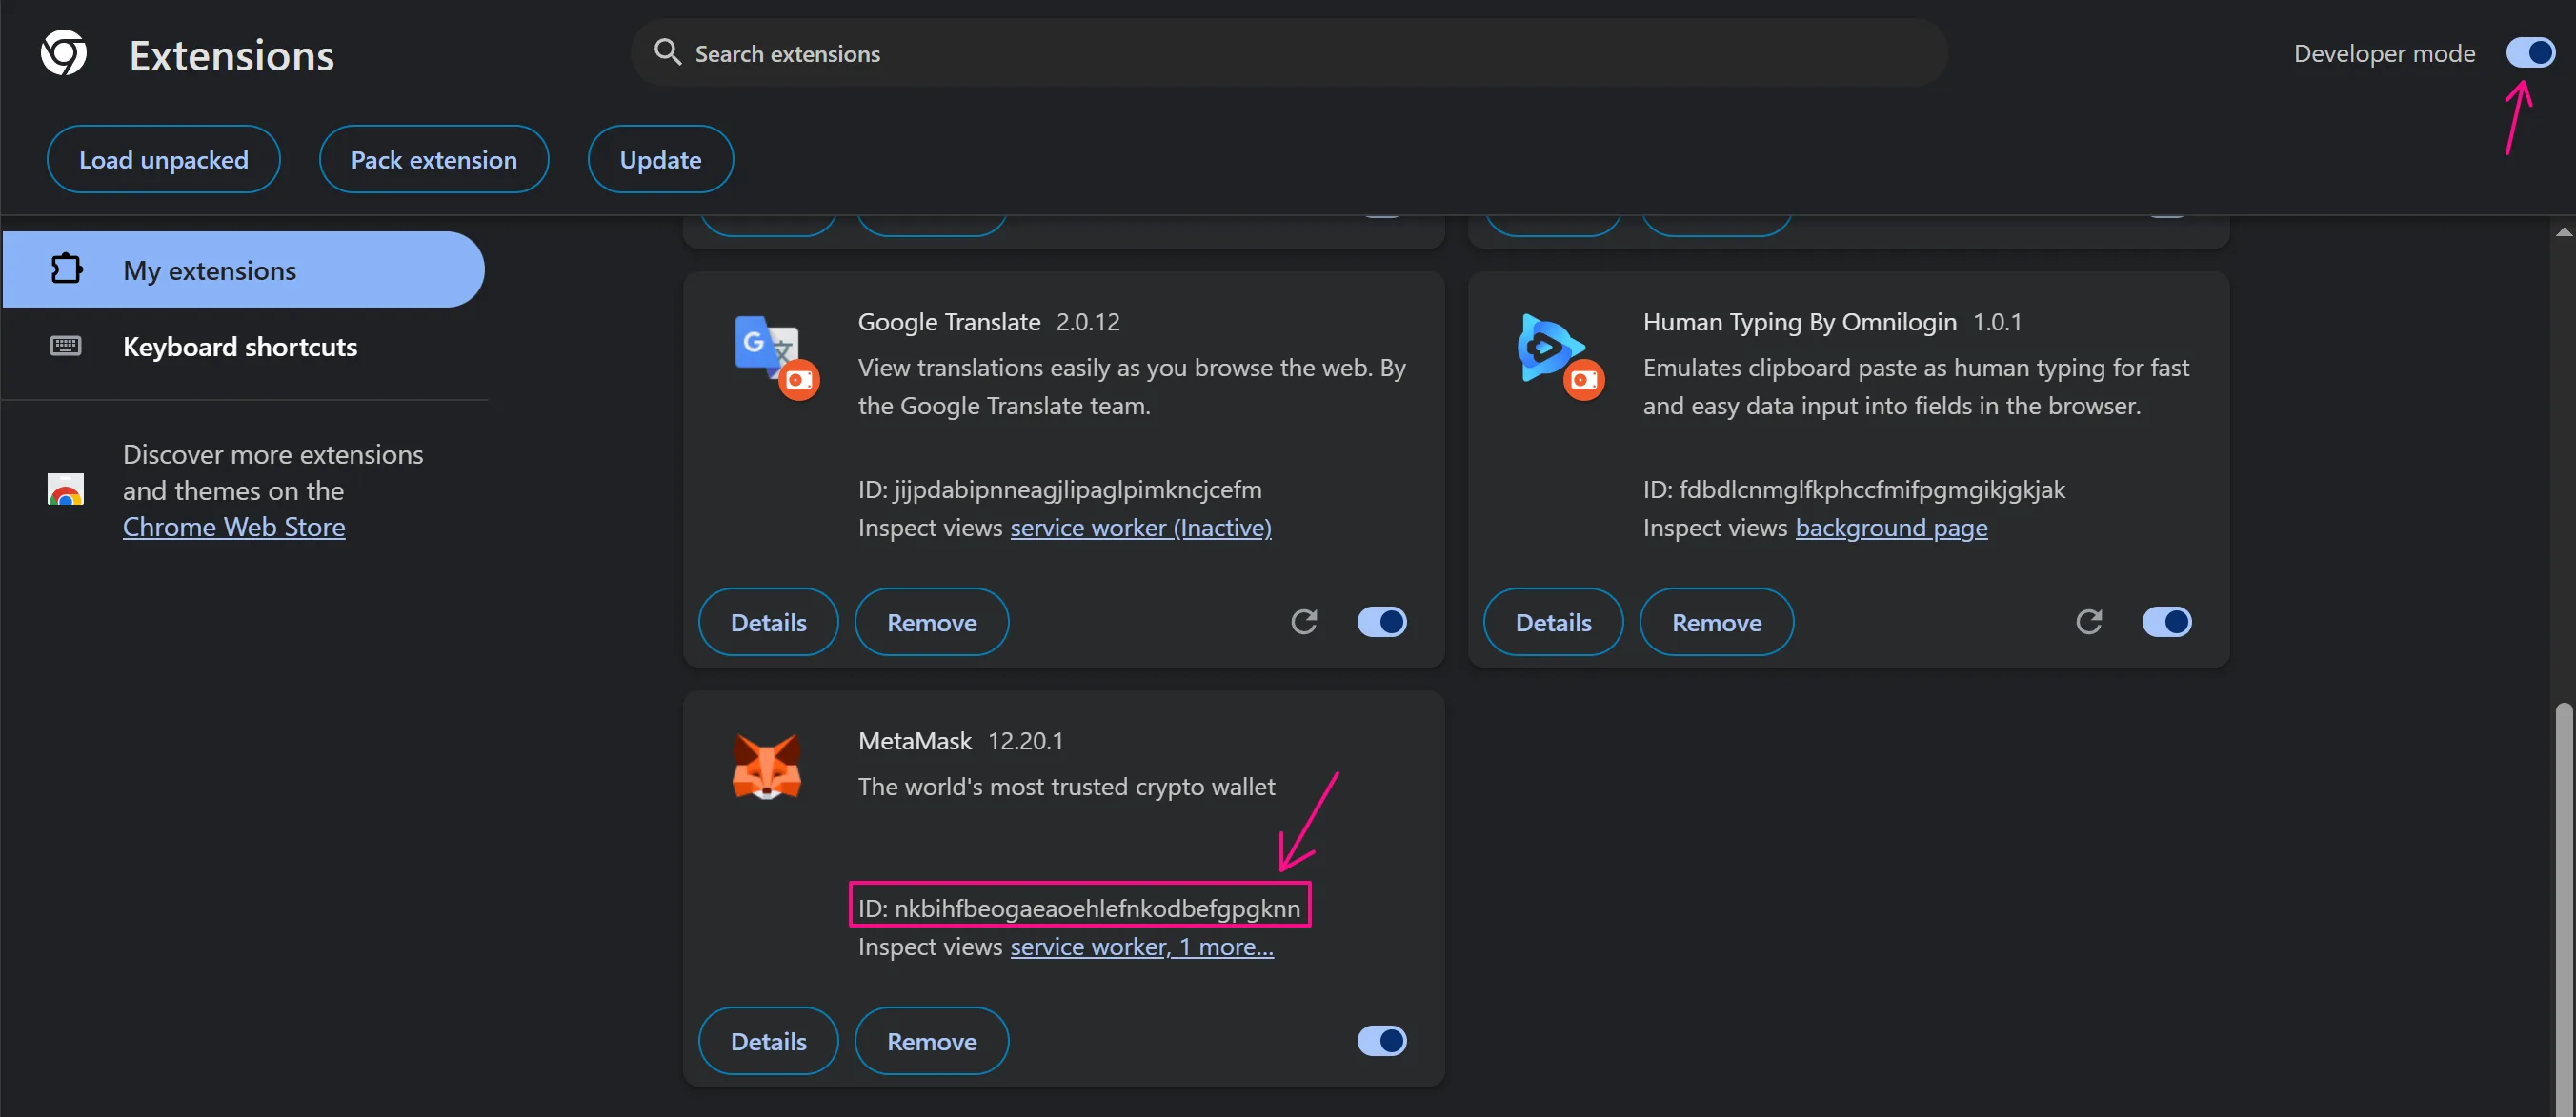Reload the Google Translate extension
Viewport: 2576px width, 1117px height.
tap(1304, 621)
